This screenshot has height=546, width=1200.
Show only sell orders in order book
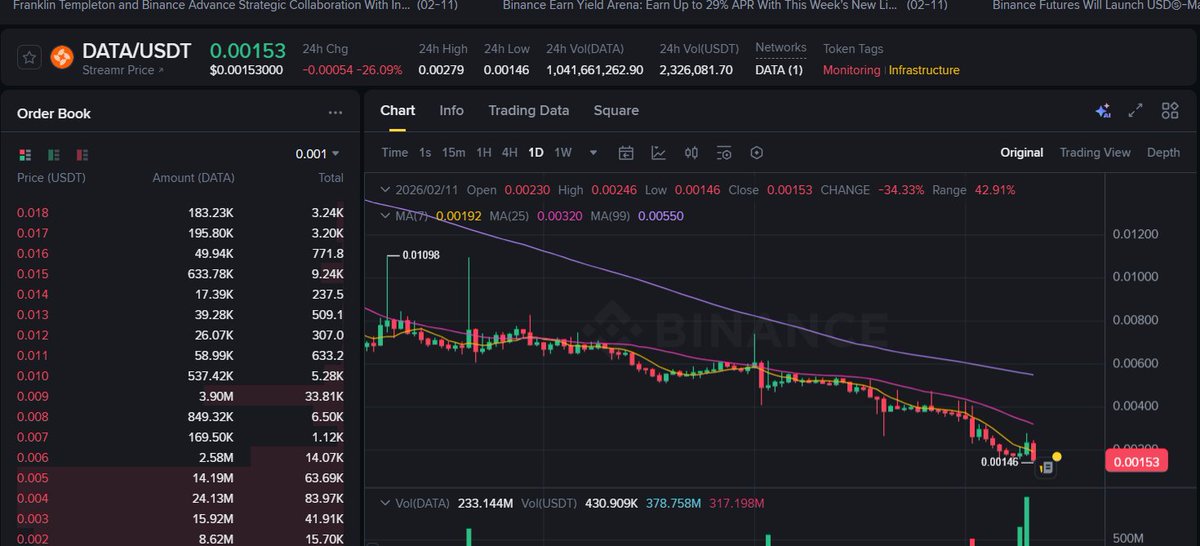point(83,154)
